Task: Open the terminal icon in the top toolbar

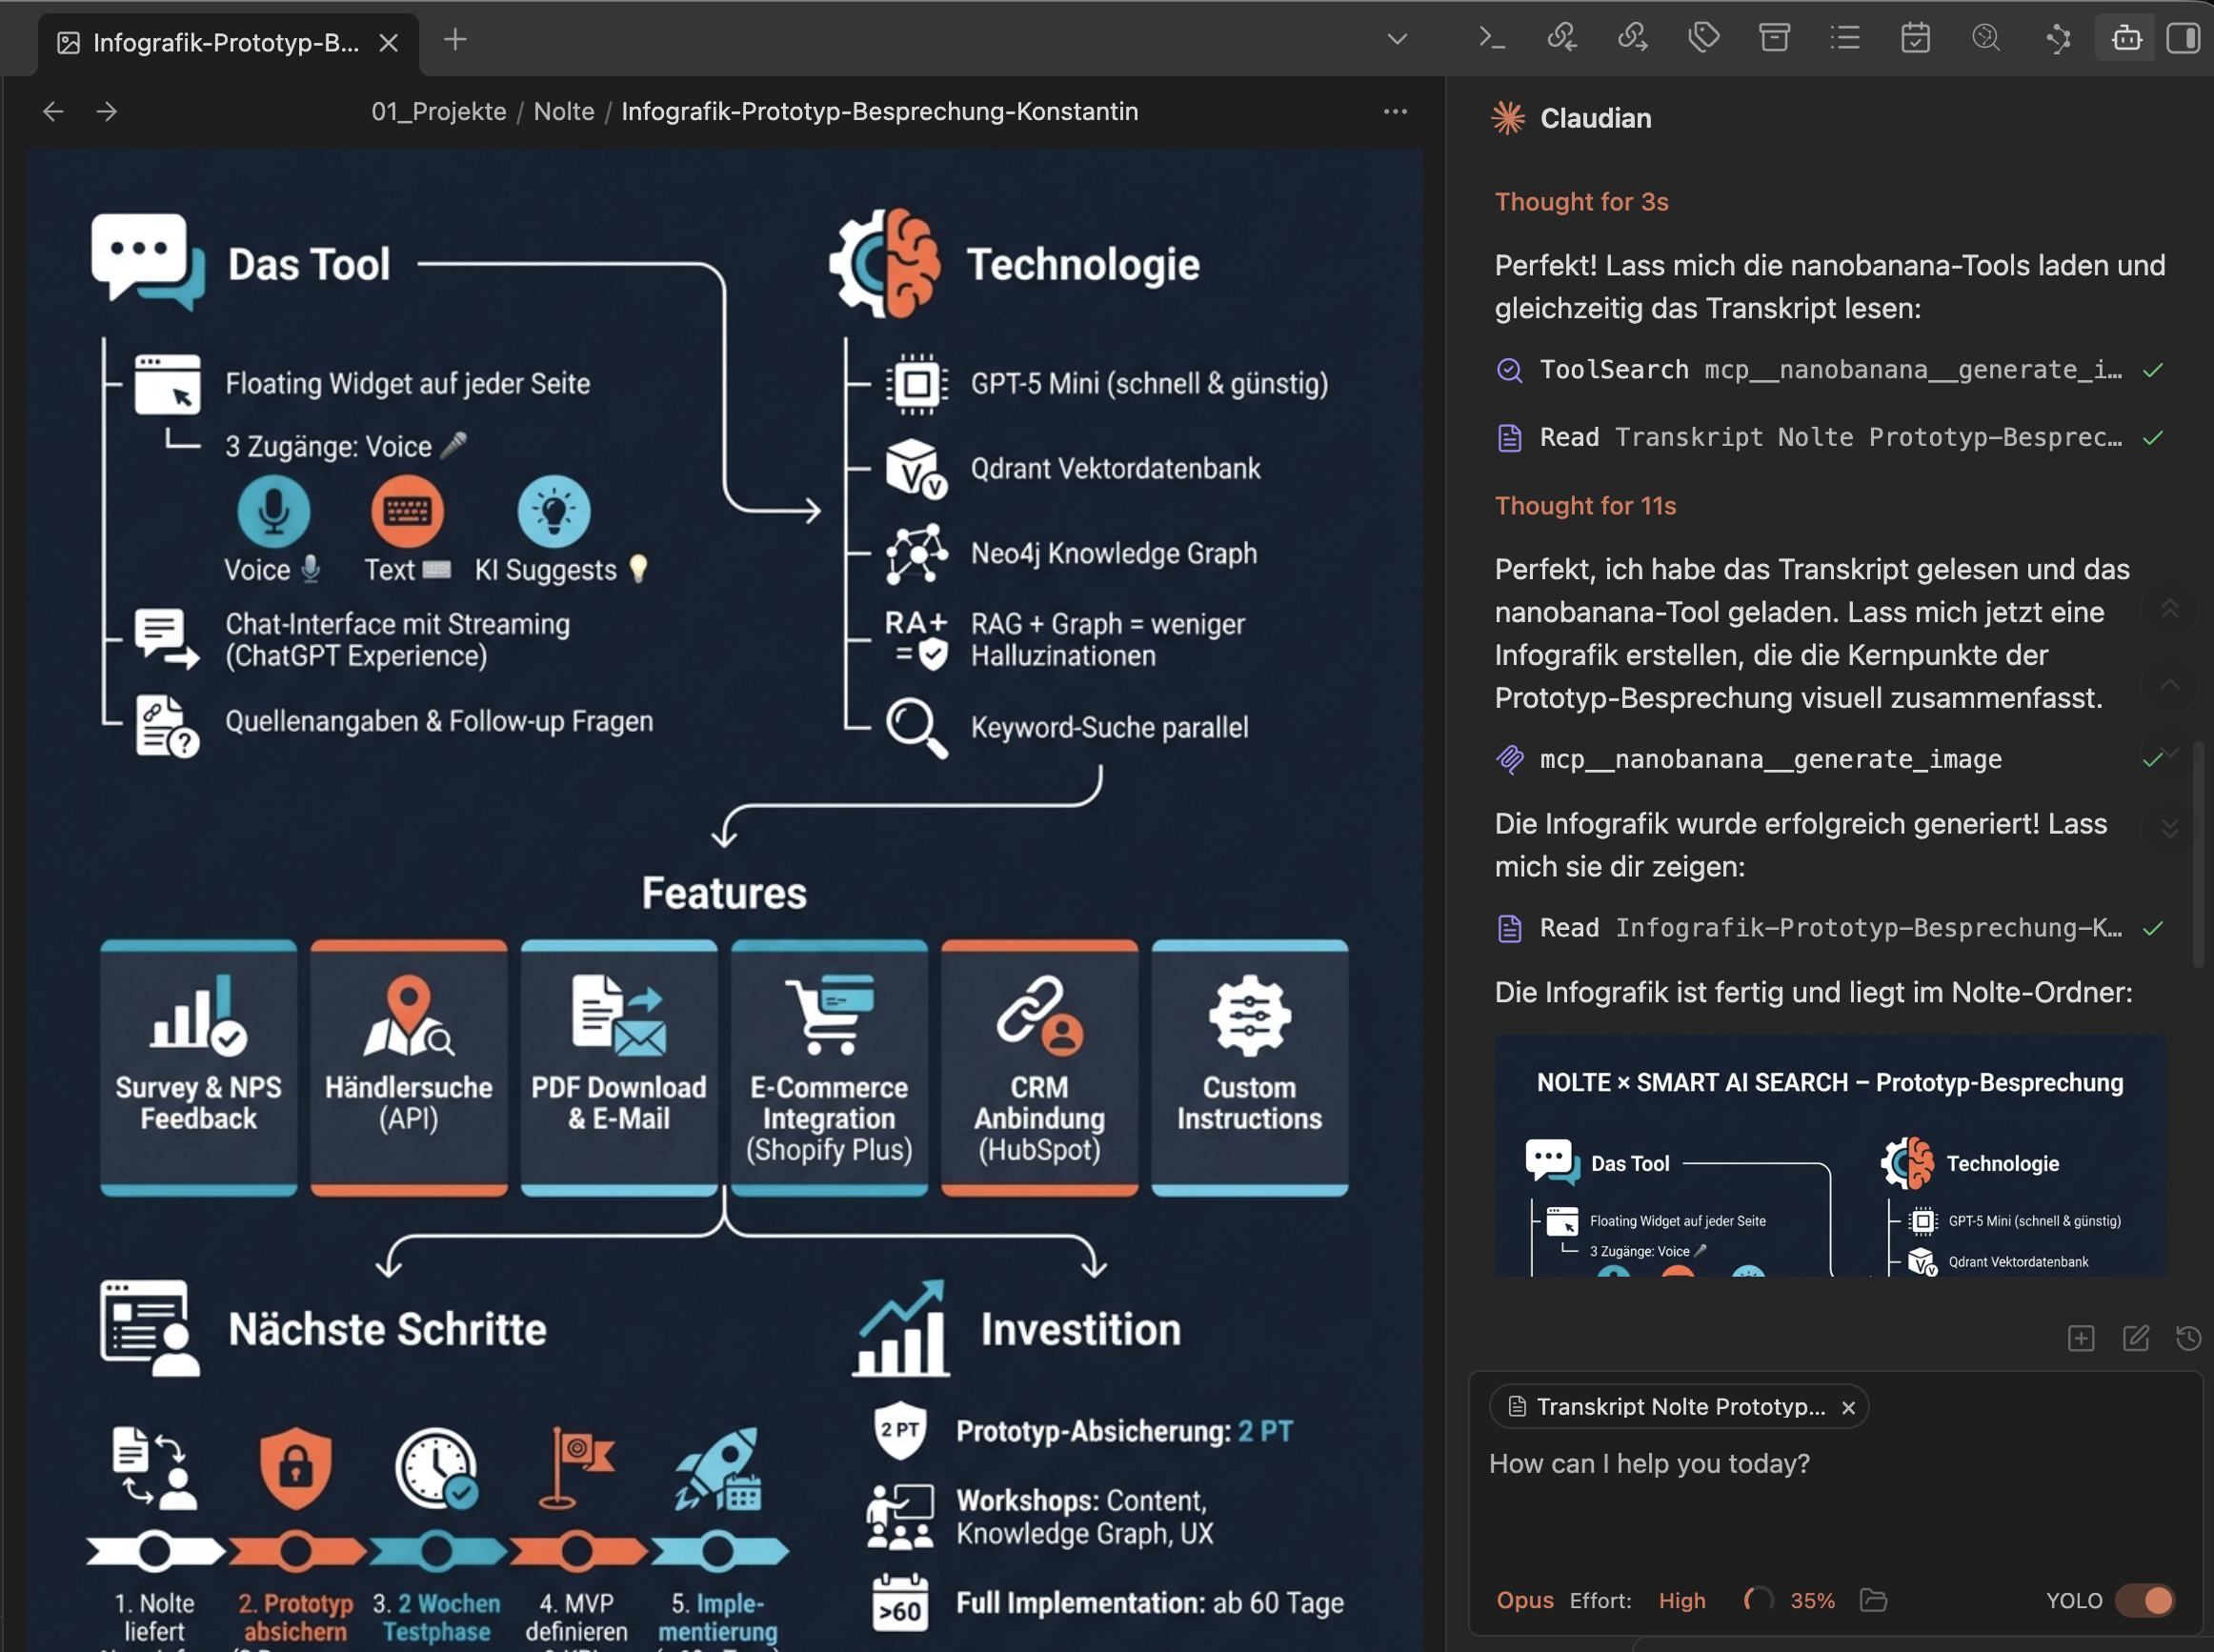Action: [1490, 38]
